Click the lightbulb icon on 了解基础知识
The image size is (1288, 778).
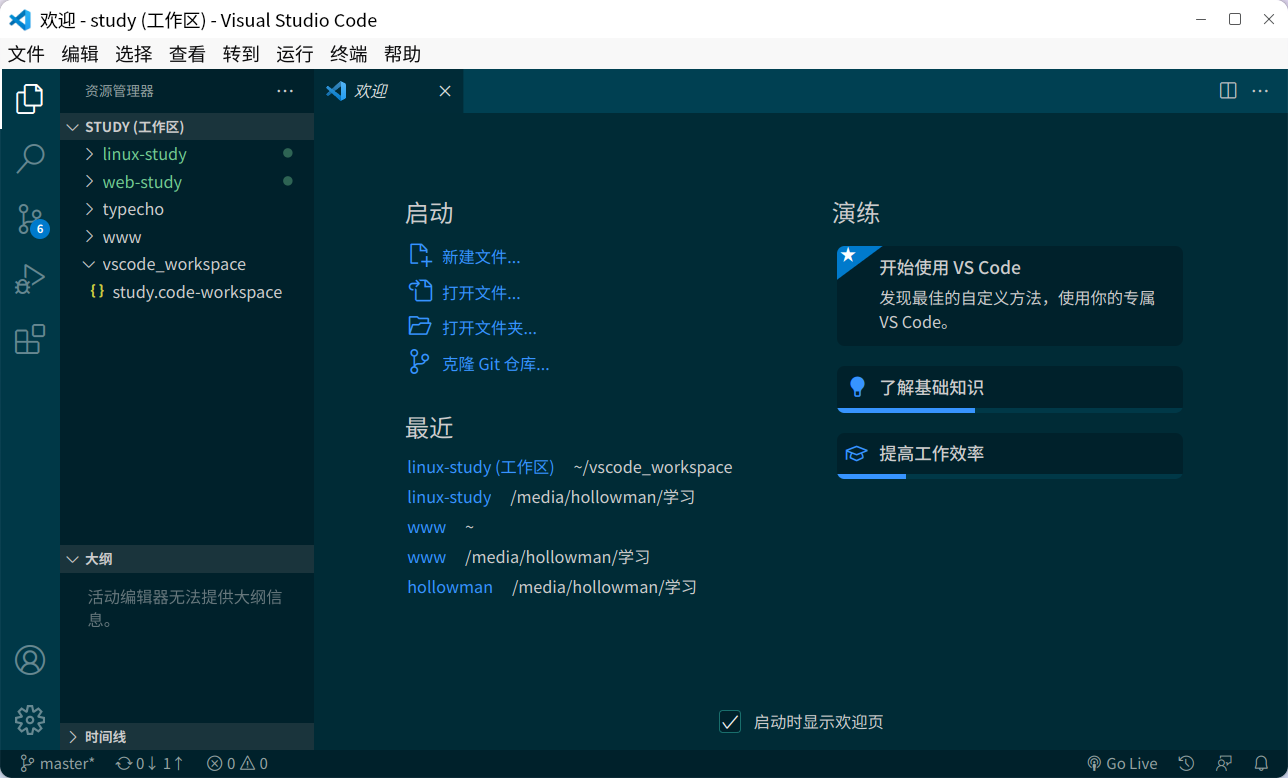[856, 387]
